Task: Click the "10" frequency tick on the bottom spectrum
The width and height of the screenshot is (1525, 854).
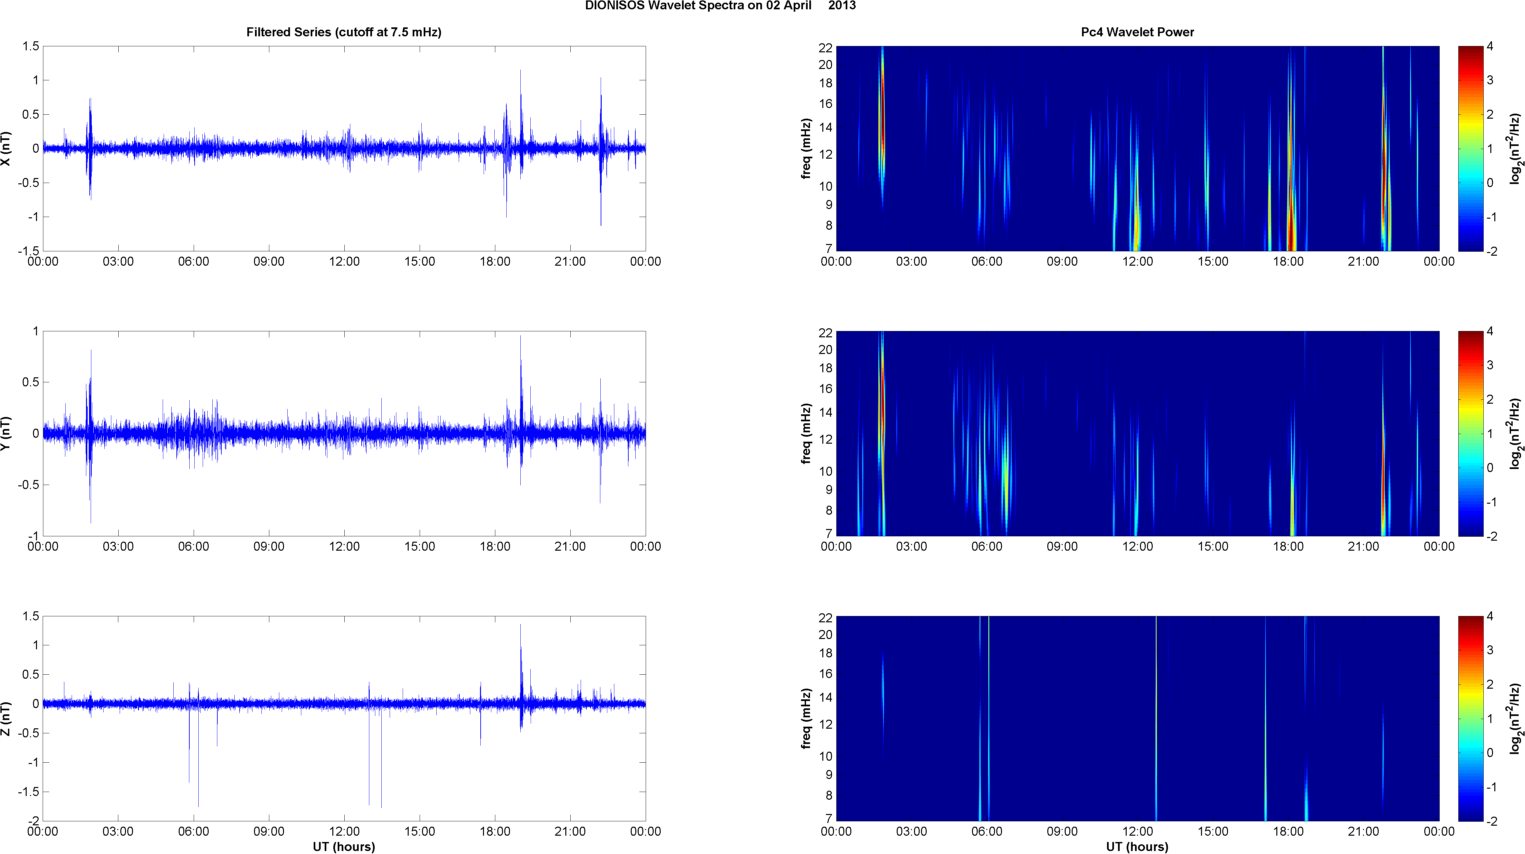Action: [x=826, y=756]
